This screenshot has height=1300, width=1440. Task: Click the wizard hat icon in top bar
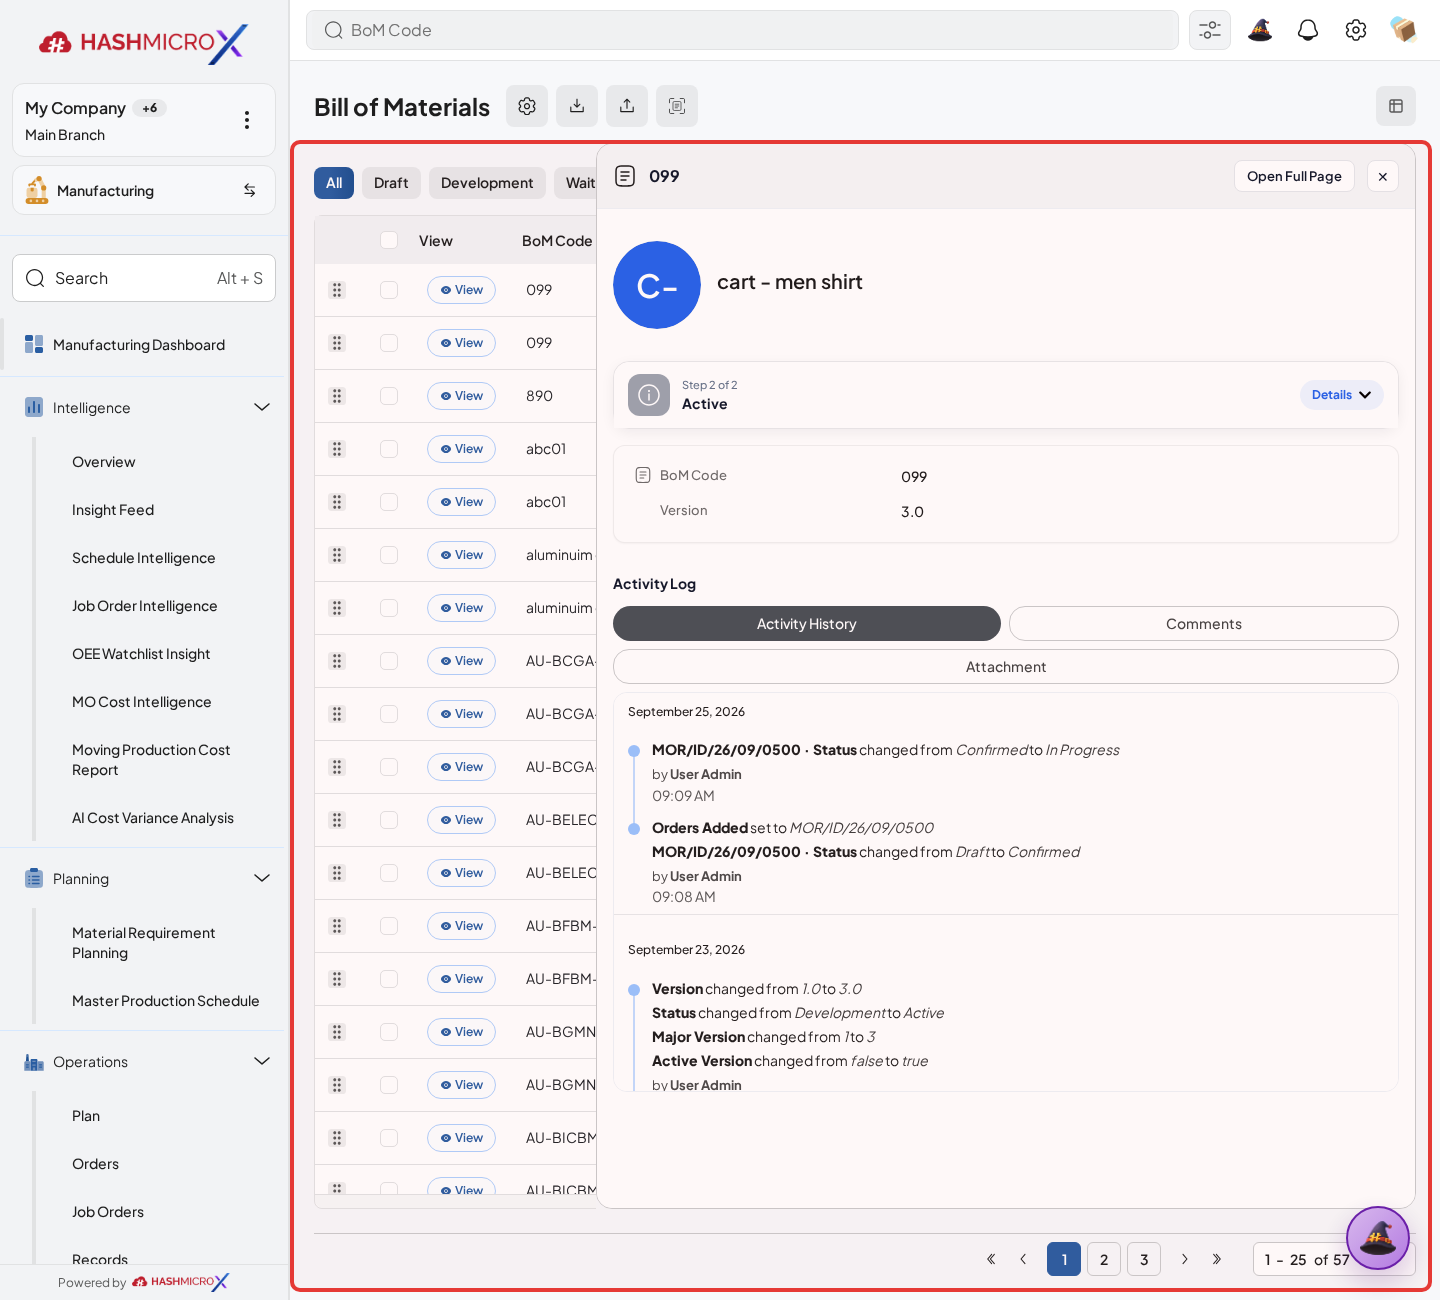pyautogui.click(x=1260, y=30)
